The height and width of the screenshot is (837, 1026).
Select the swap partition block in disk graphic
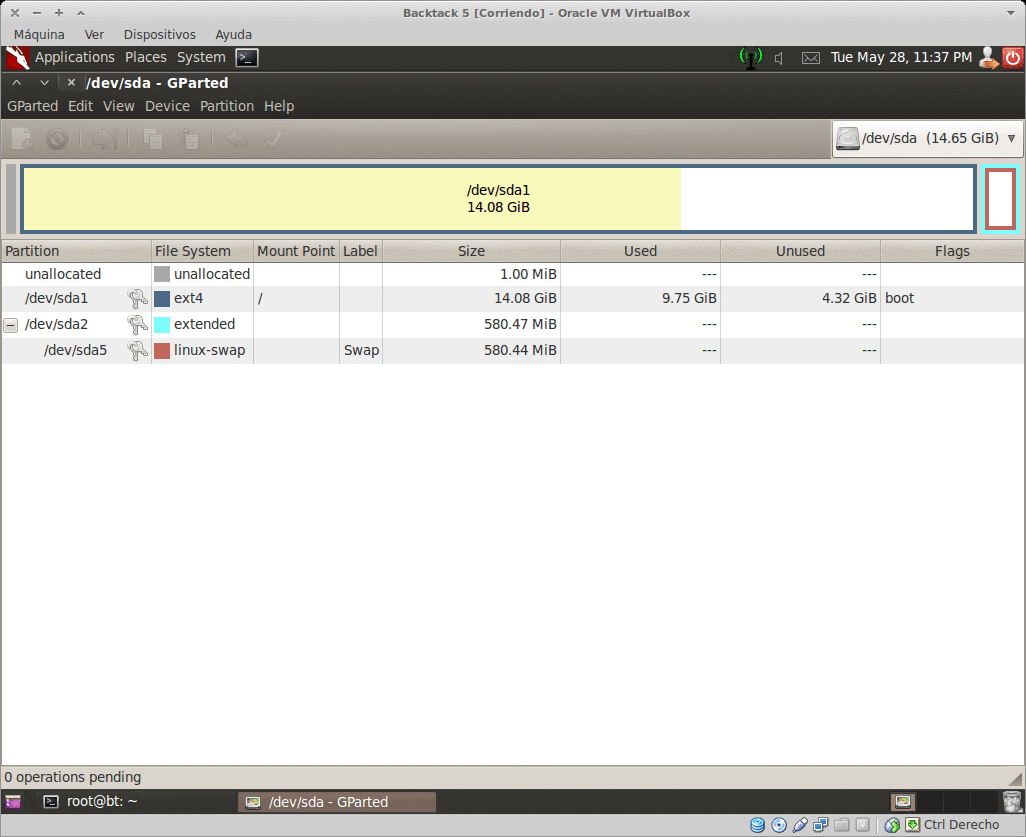pos(1000,198)
